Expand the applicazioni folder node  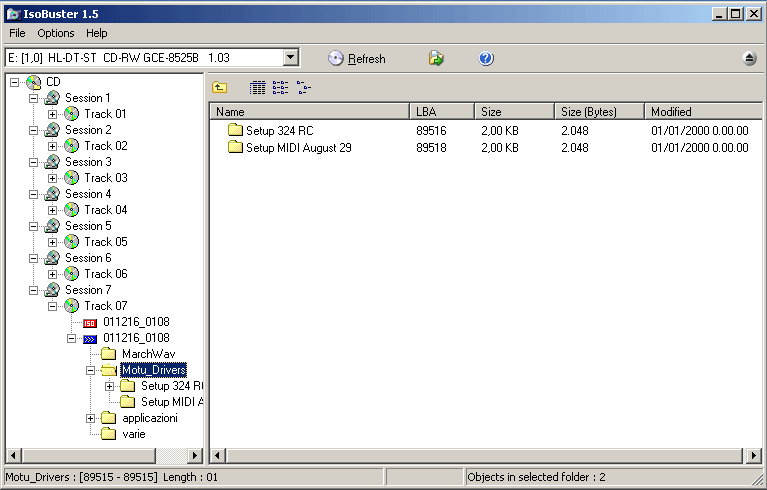click(91, 418)
